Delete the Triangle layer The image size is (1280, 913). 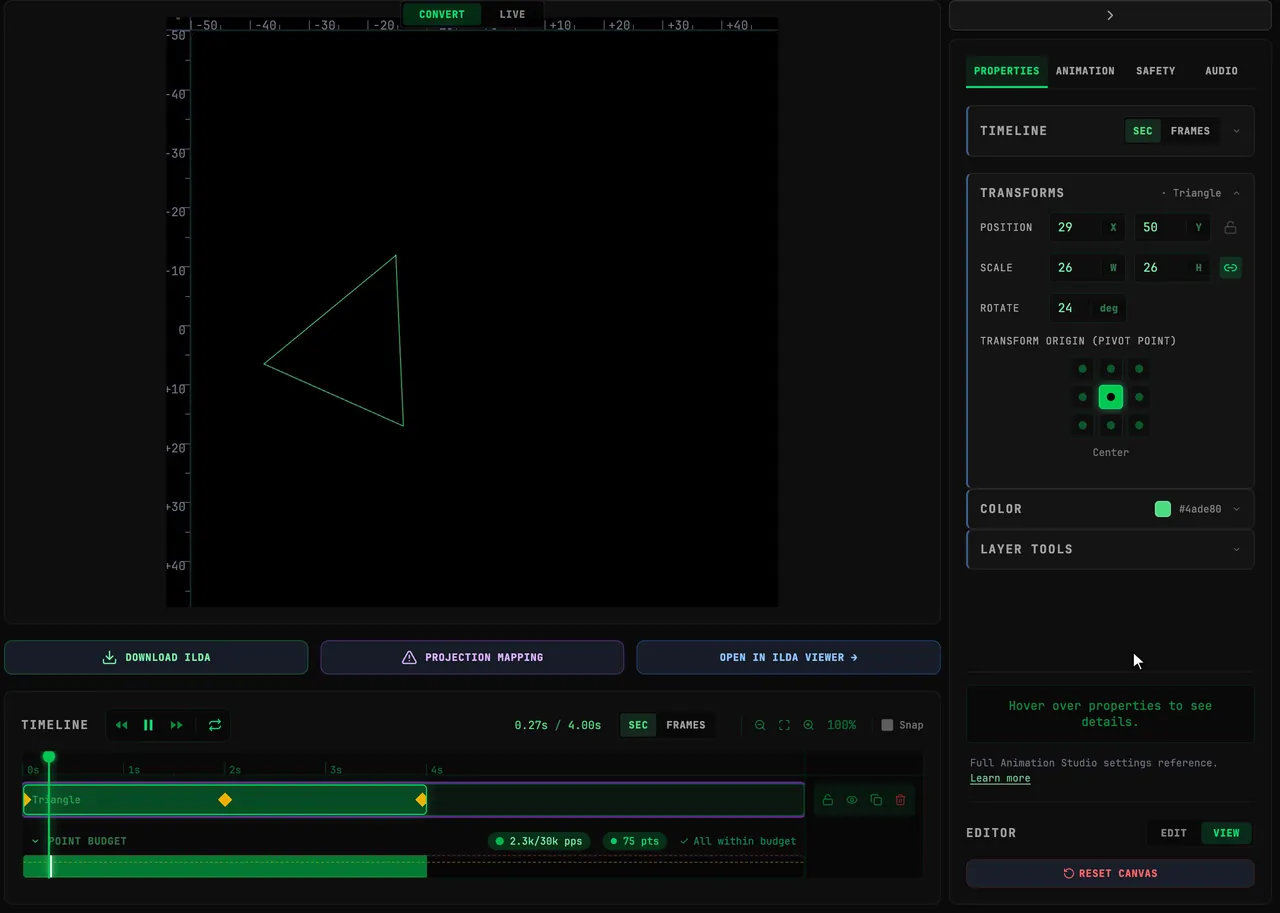(x=900, y=800)
